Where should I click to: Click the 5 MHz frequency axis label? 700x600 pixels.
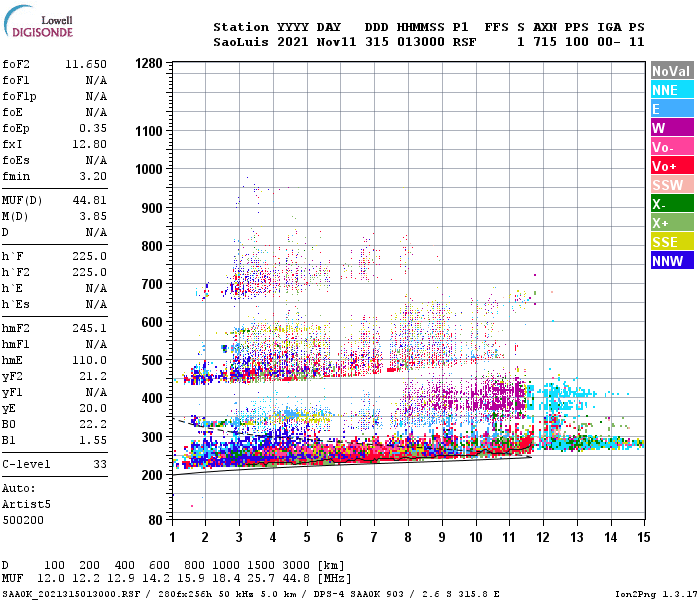tap(307, 537)
